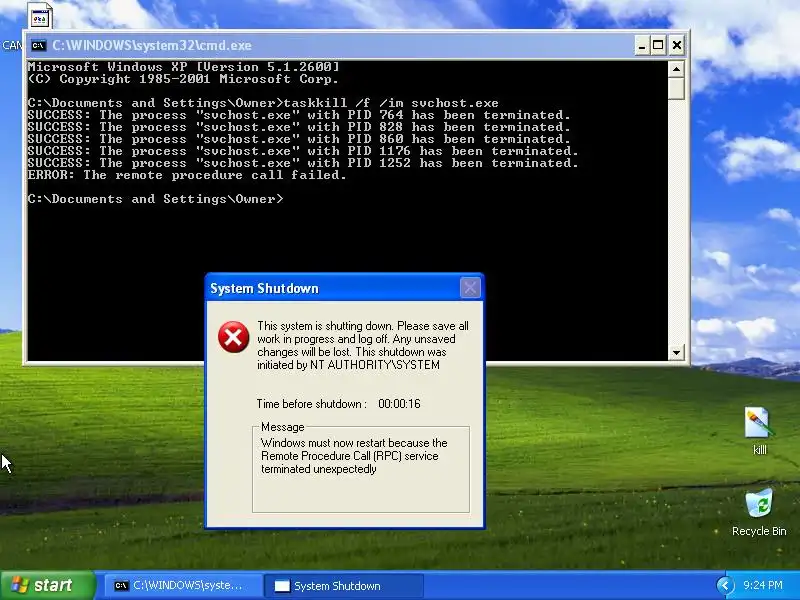
Task: Click the last command prompt line in cmd
Action: click(156, 199)
